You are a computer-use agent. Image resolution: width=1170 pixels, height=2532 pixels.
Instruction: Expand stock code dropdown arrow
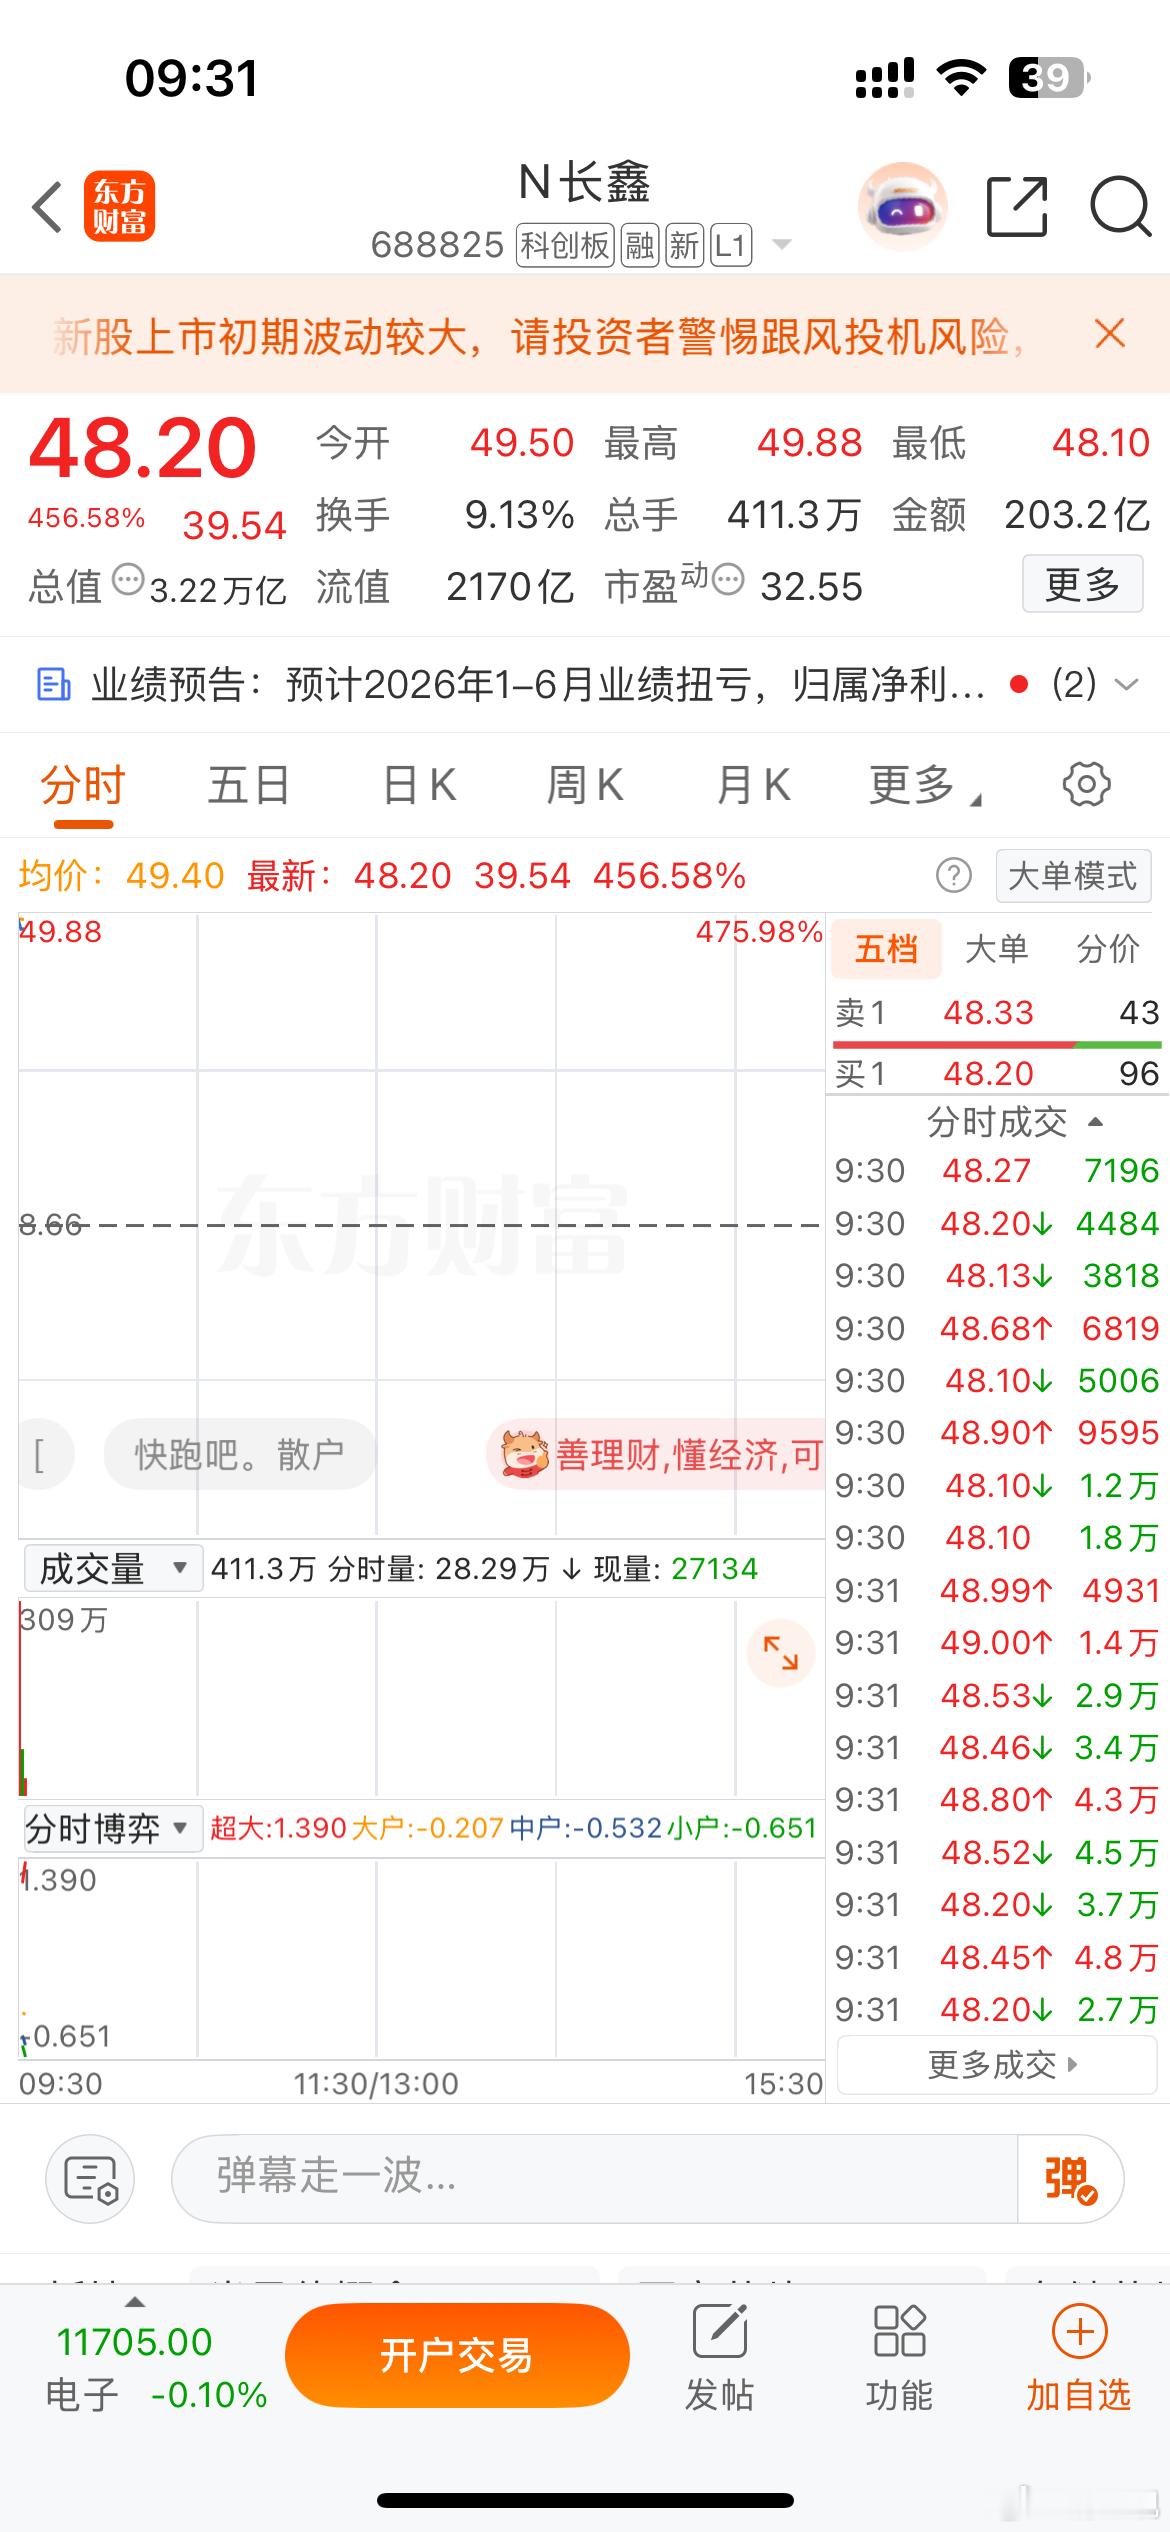tap(782, 244)
